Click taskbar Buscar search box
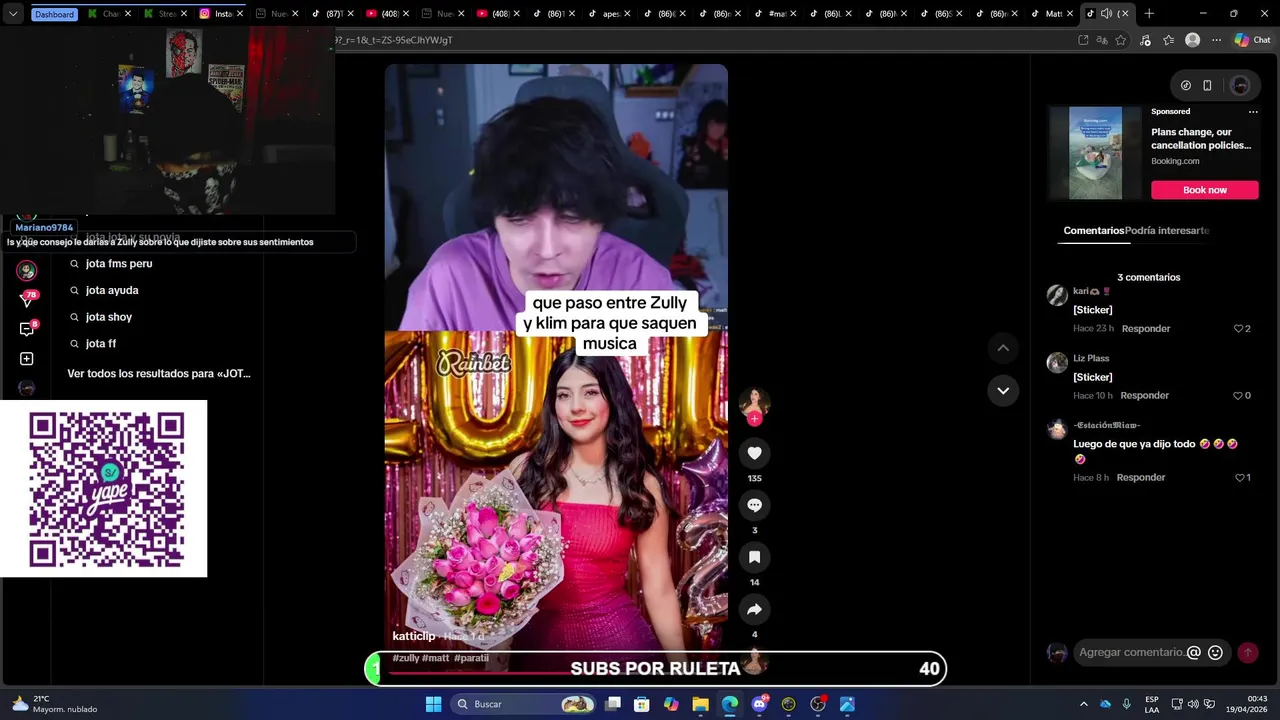The image size is (1280, 720). [525, 704]
